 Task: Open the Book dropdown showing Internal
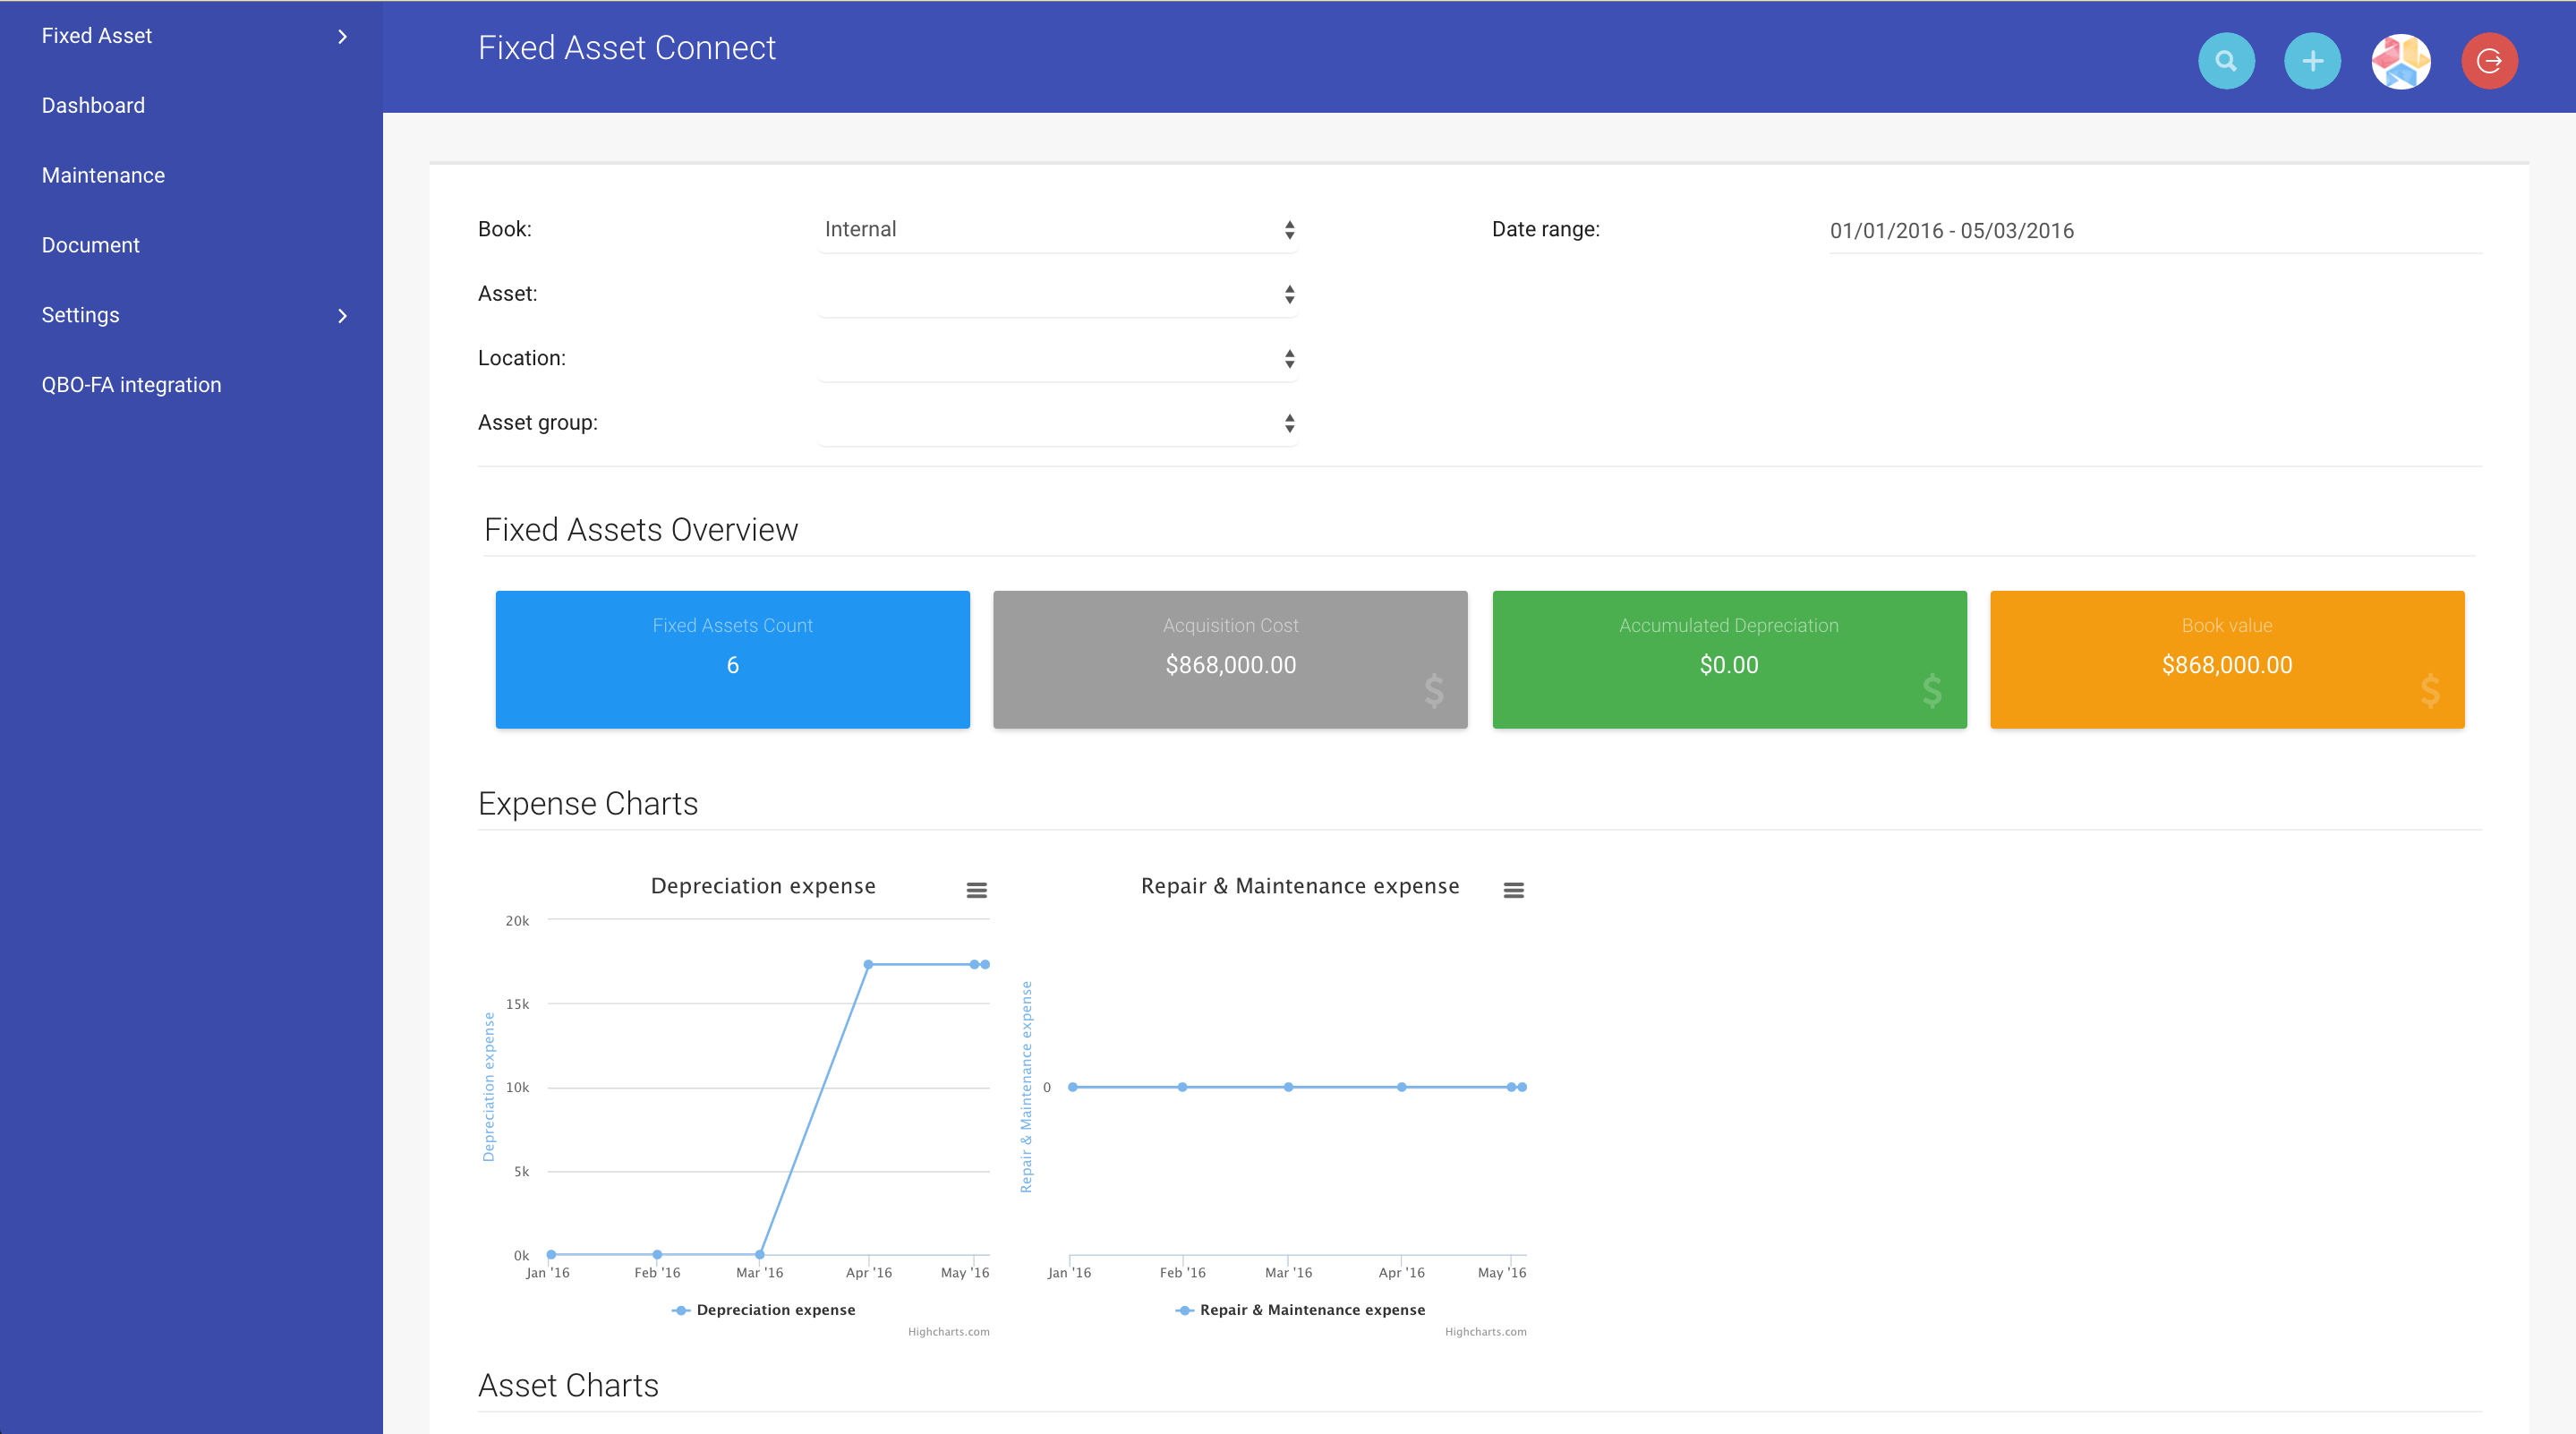click(x=1057, y=230)
